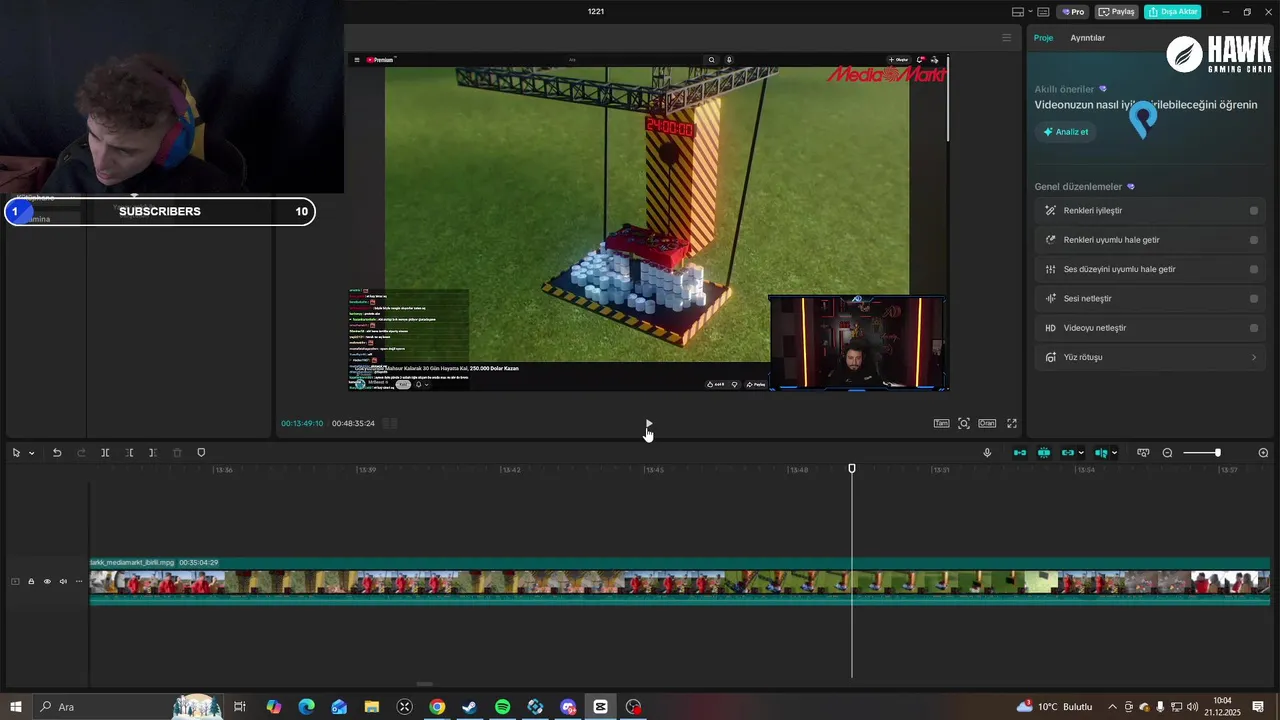Toggle auto snapping on the timeline
The width and height of the screenshot is (1280, 720).
coord(1044,453)
